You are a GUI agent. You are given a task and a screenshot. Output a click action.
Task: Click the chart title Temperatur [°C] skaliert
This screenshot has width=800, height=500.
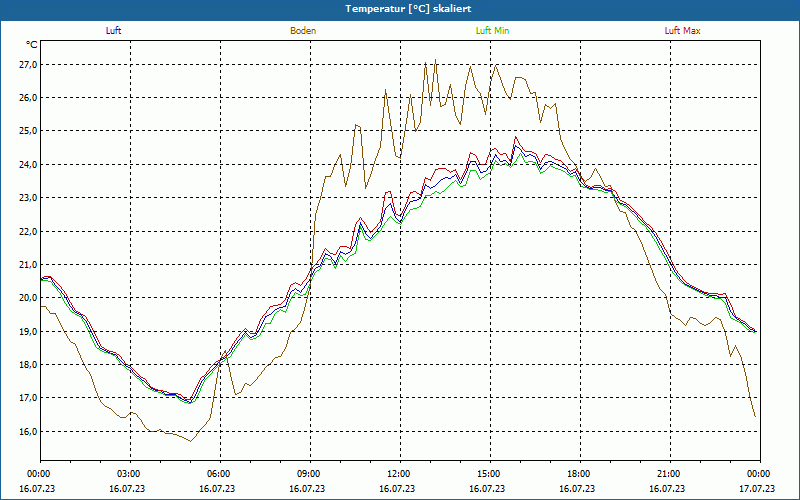coord(408,9)
